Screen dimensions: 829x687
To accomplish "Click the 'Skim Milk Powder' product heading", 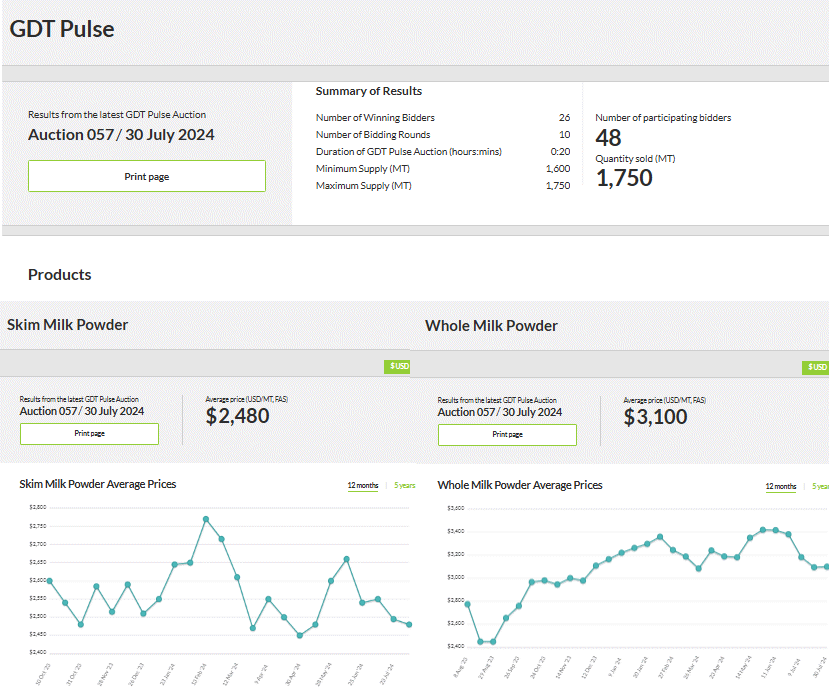I will 67,324.
